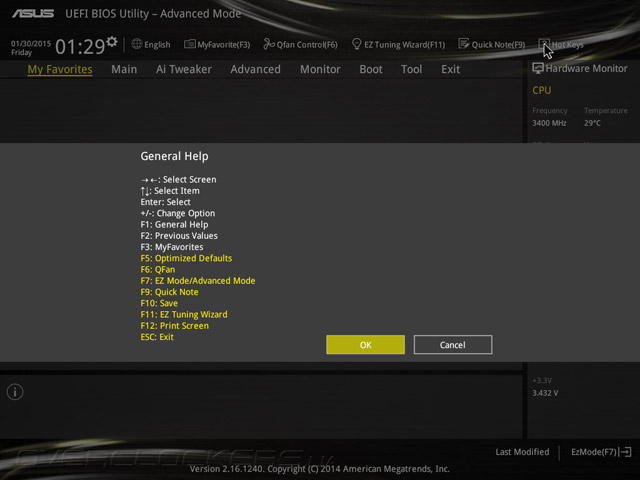Click the F12: Print Screen line

(x=175, y=326)
